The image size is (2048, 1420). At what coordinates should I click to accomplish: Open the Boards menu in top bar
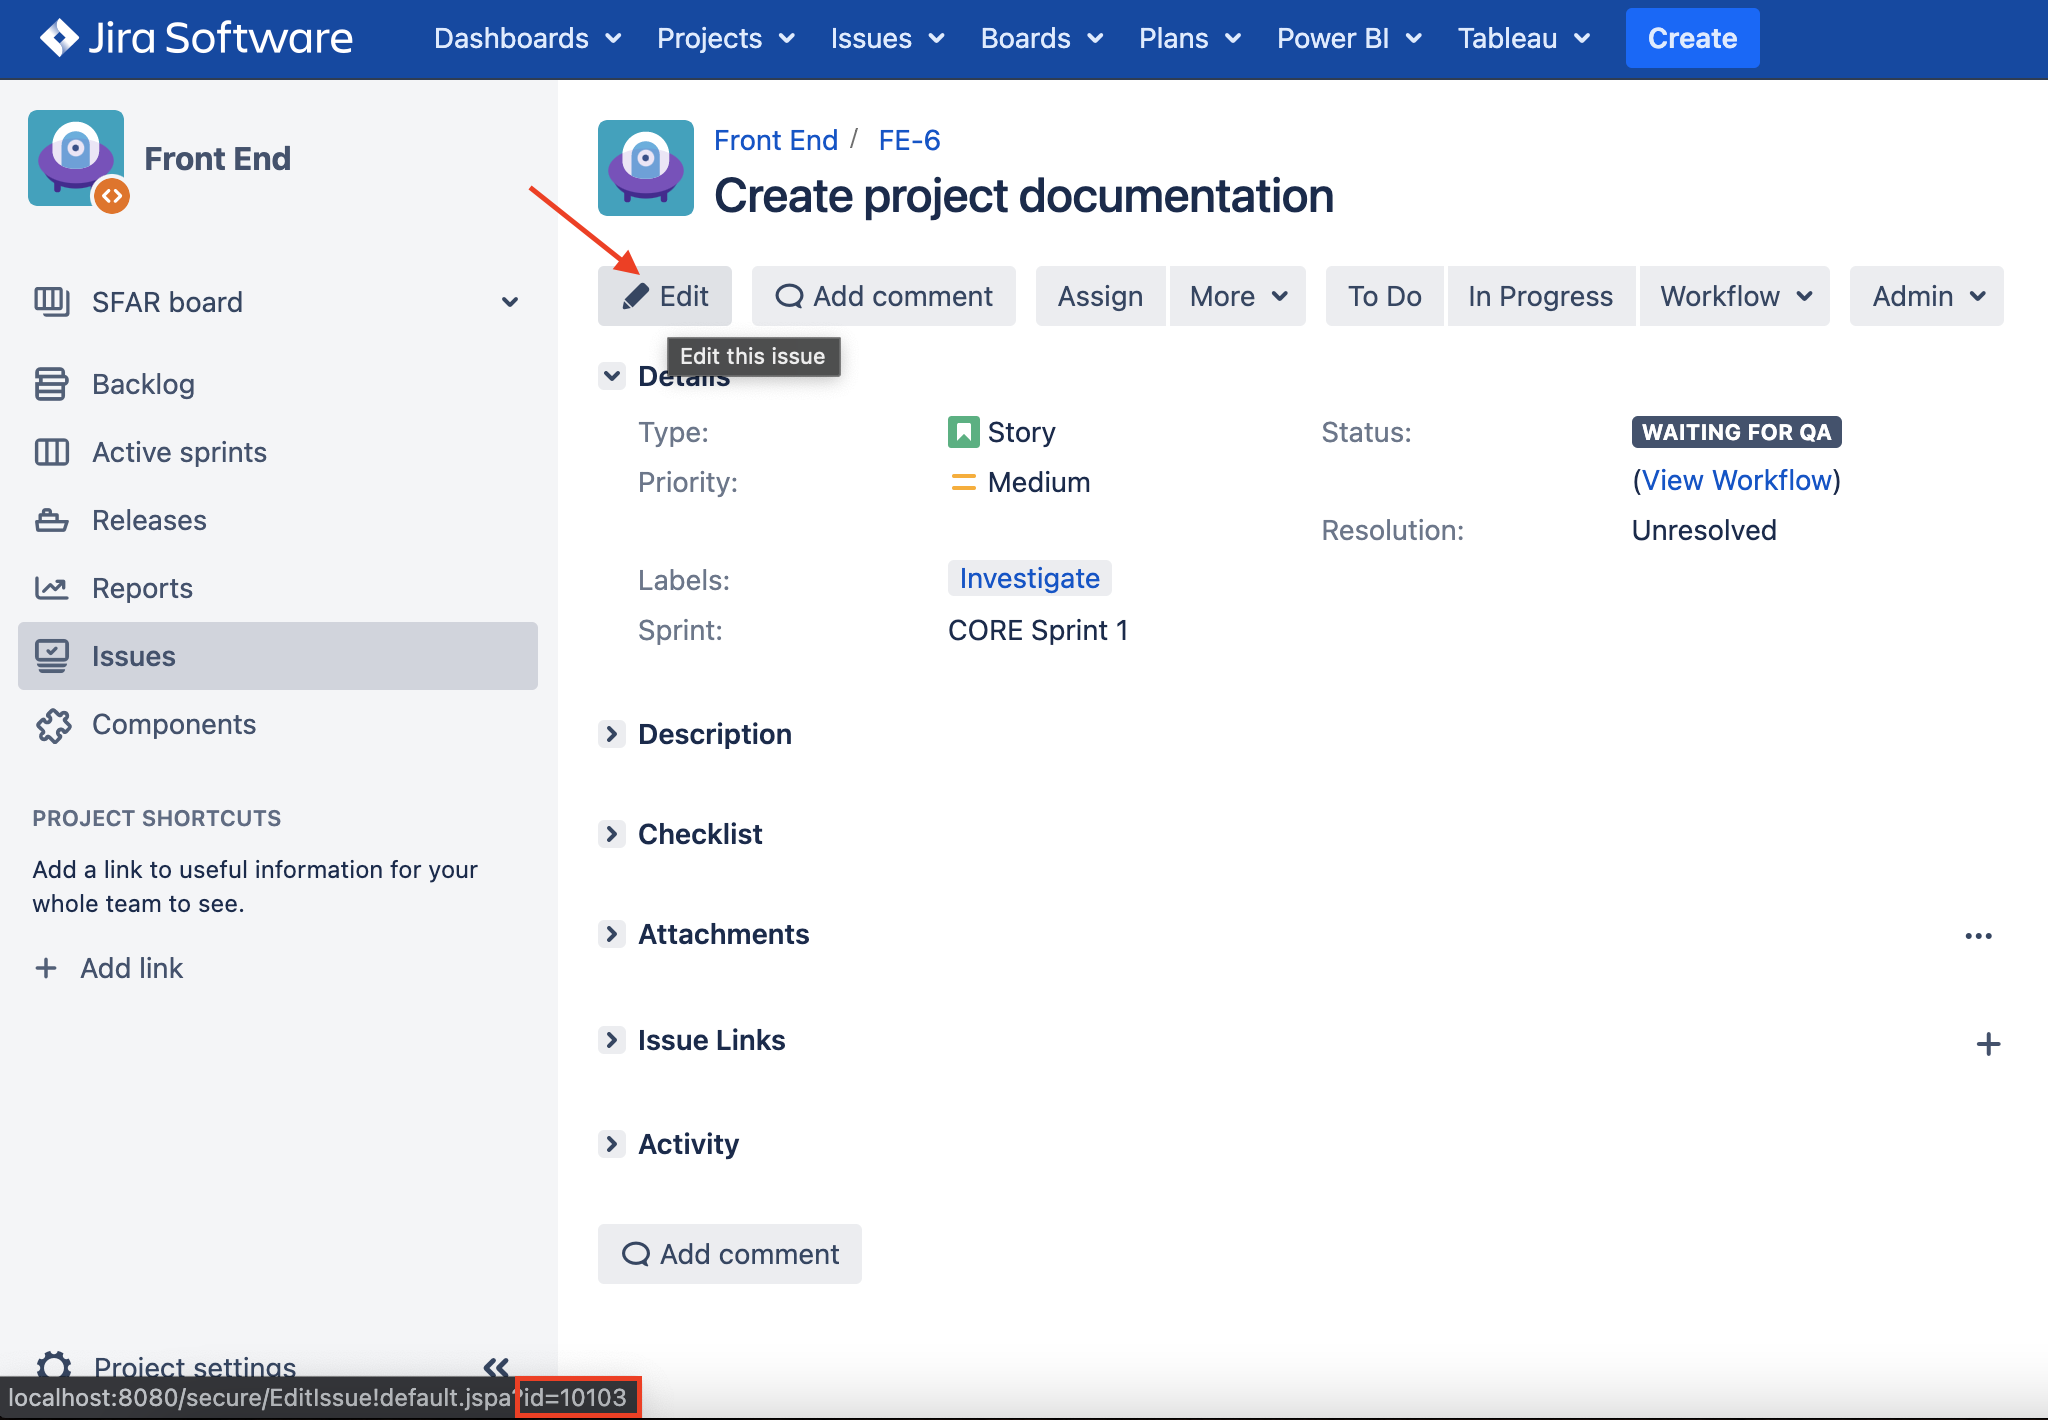click(1041, 38)
